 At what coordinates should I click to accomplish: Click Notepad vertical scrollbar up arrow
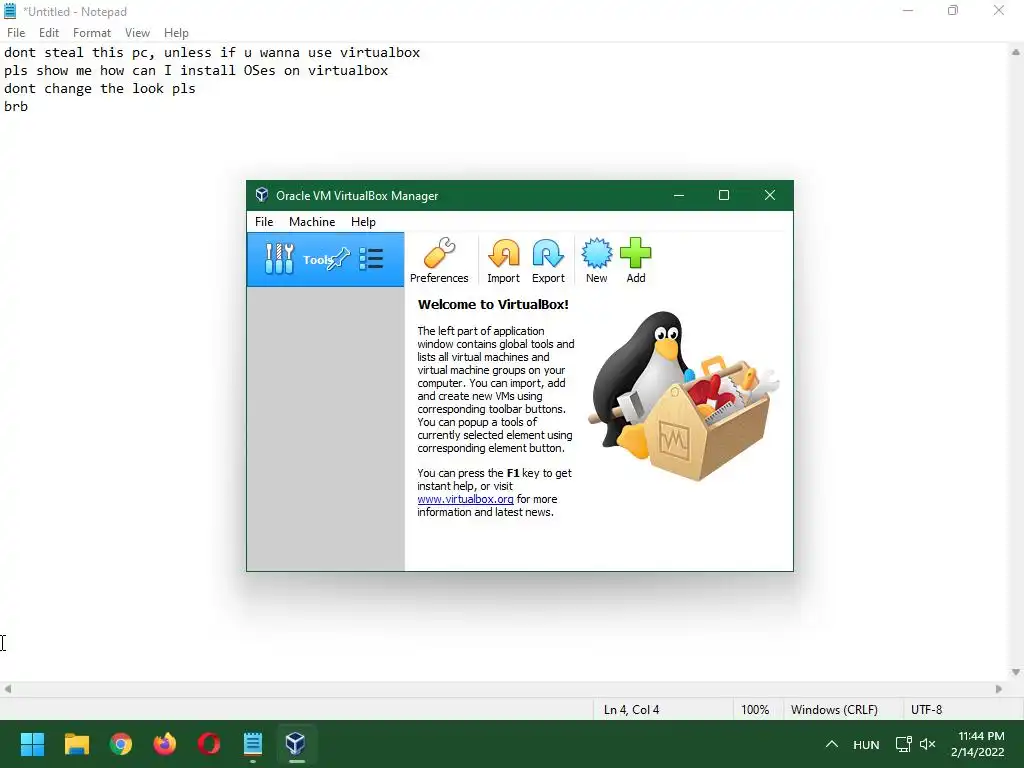pos(1016,52)
